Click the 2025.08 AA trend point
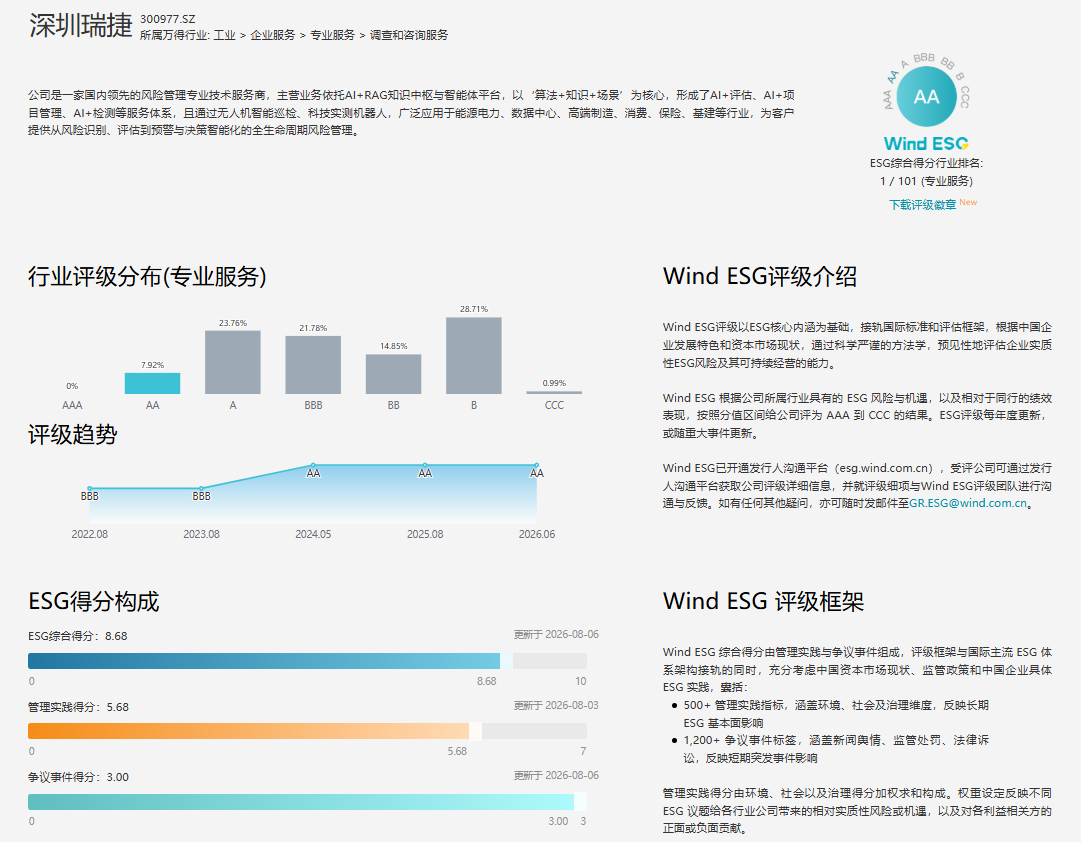Image resolution: width=1081 pixels, height=842 pixels. click(x=425, y=465)
